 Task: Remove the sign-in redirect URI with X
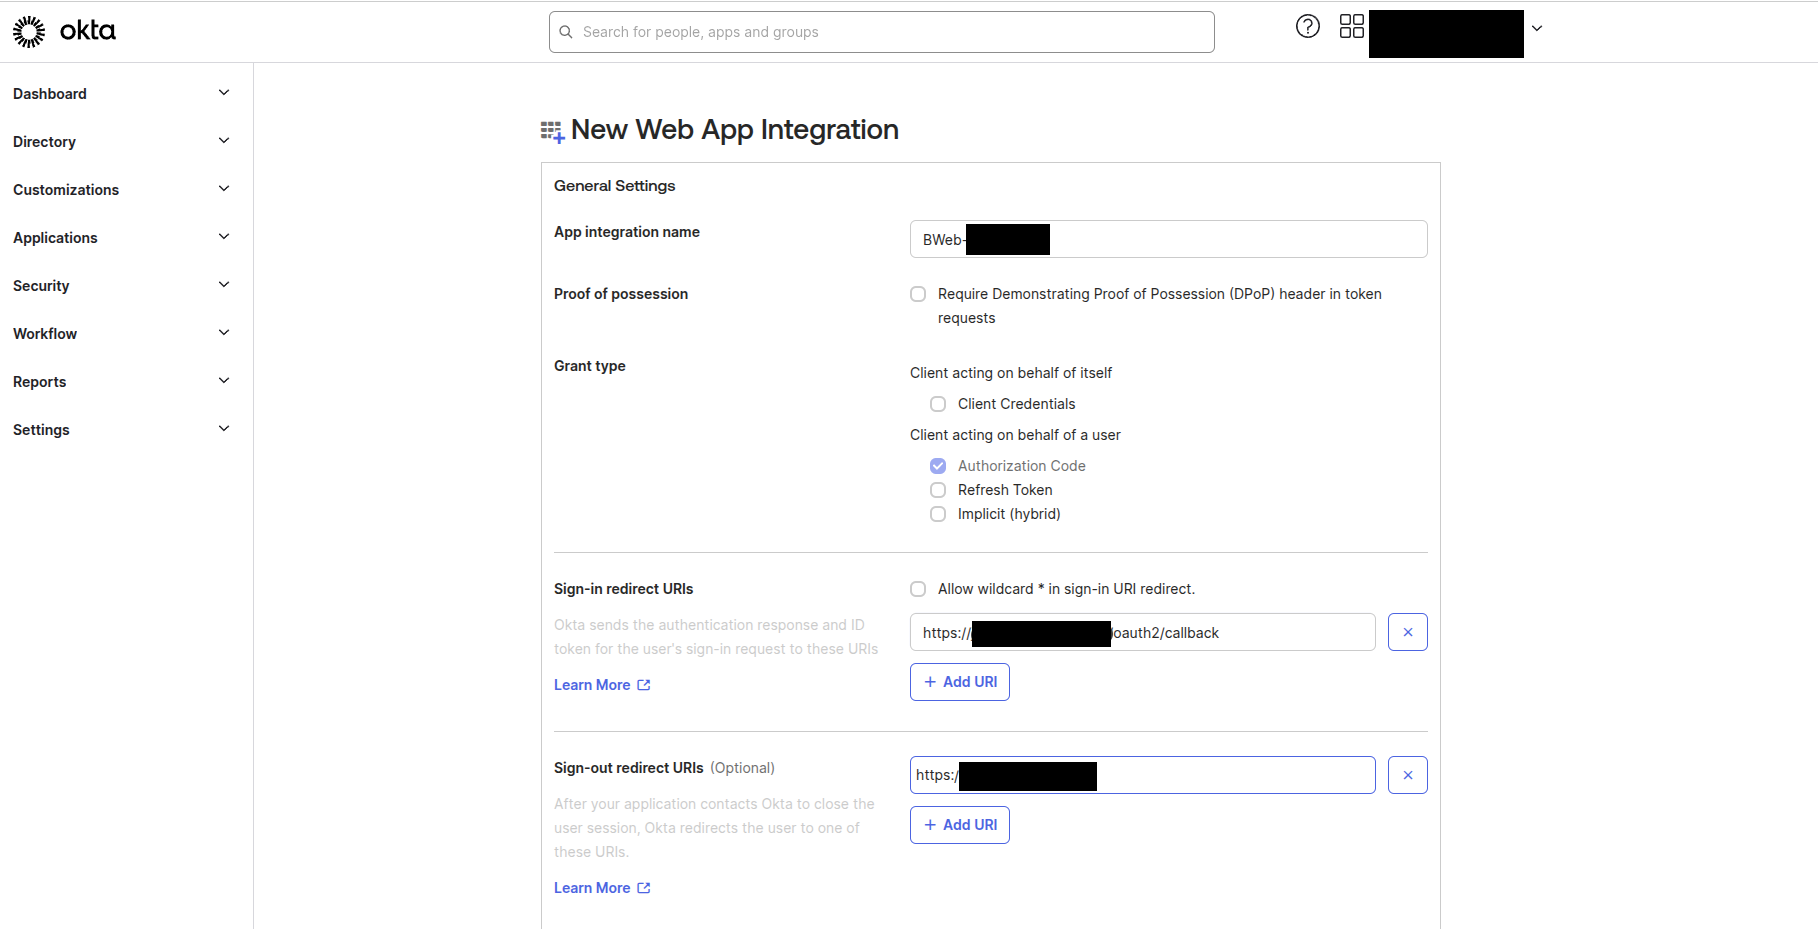point(1407,632)
